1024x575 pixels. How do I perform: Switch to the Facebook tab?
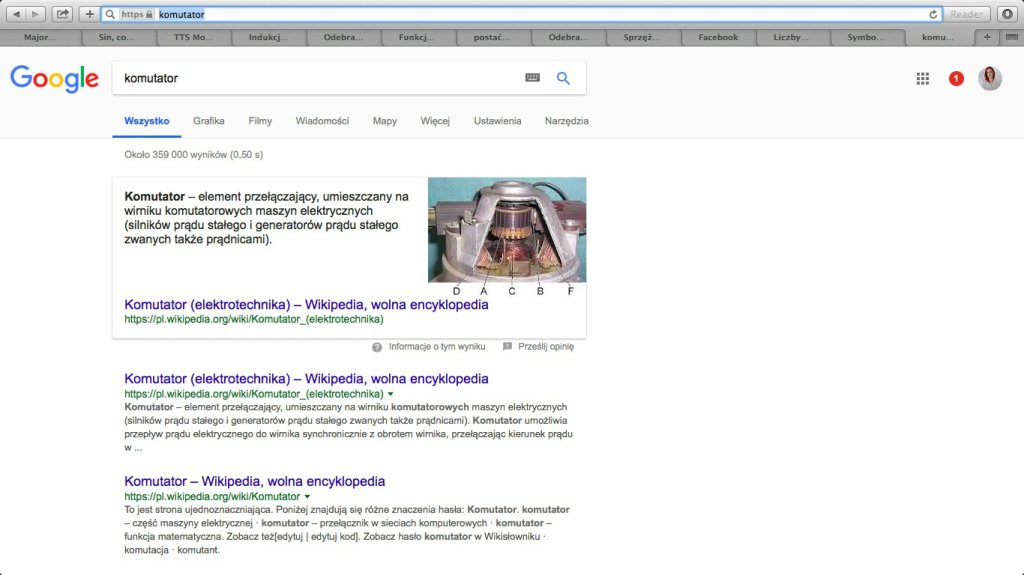pyautogui.click(x=718, y=37)
